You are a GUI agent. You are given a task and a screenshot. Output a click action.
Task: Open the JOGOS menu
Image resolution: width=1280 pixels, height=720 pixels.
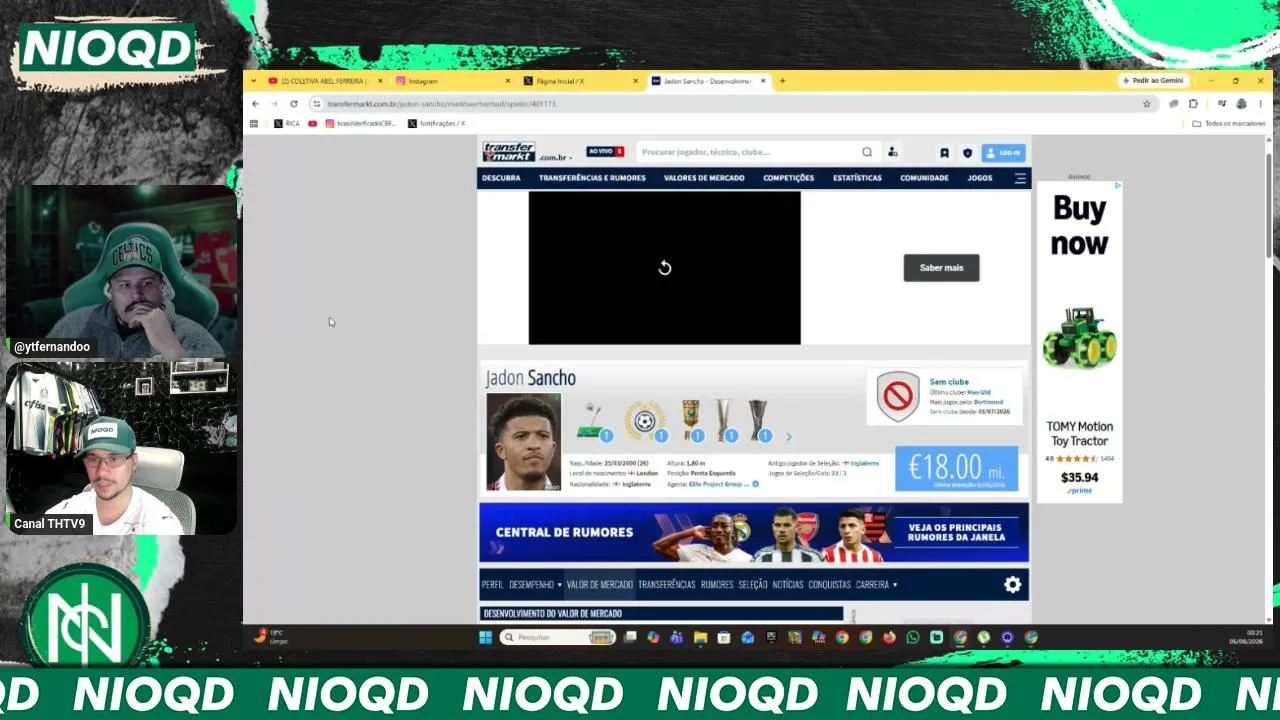coord(980,178)
